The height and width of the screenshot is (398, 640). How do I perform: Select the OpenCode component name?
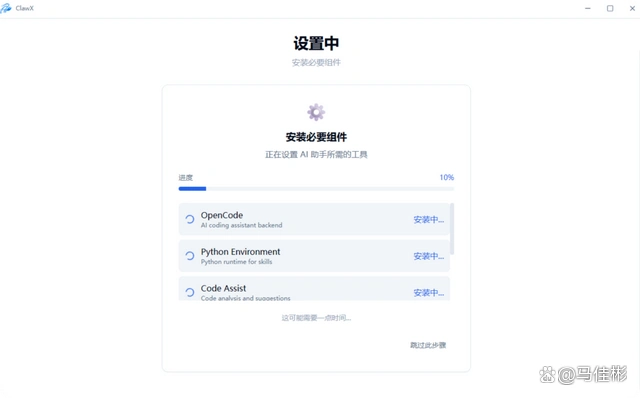tap(222, 215)
